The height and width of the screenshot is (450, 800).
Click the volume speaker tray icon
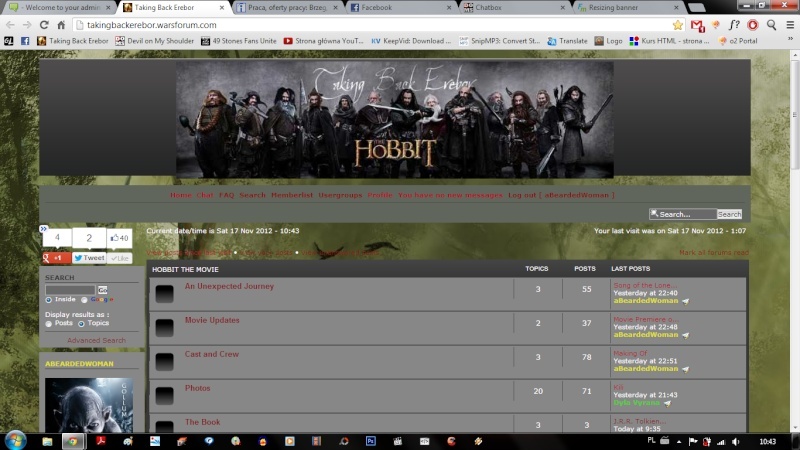pos(735,442)
